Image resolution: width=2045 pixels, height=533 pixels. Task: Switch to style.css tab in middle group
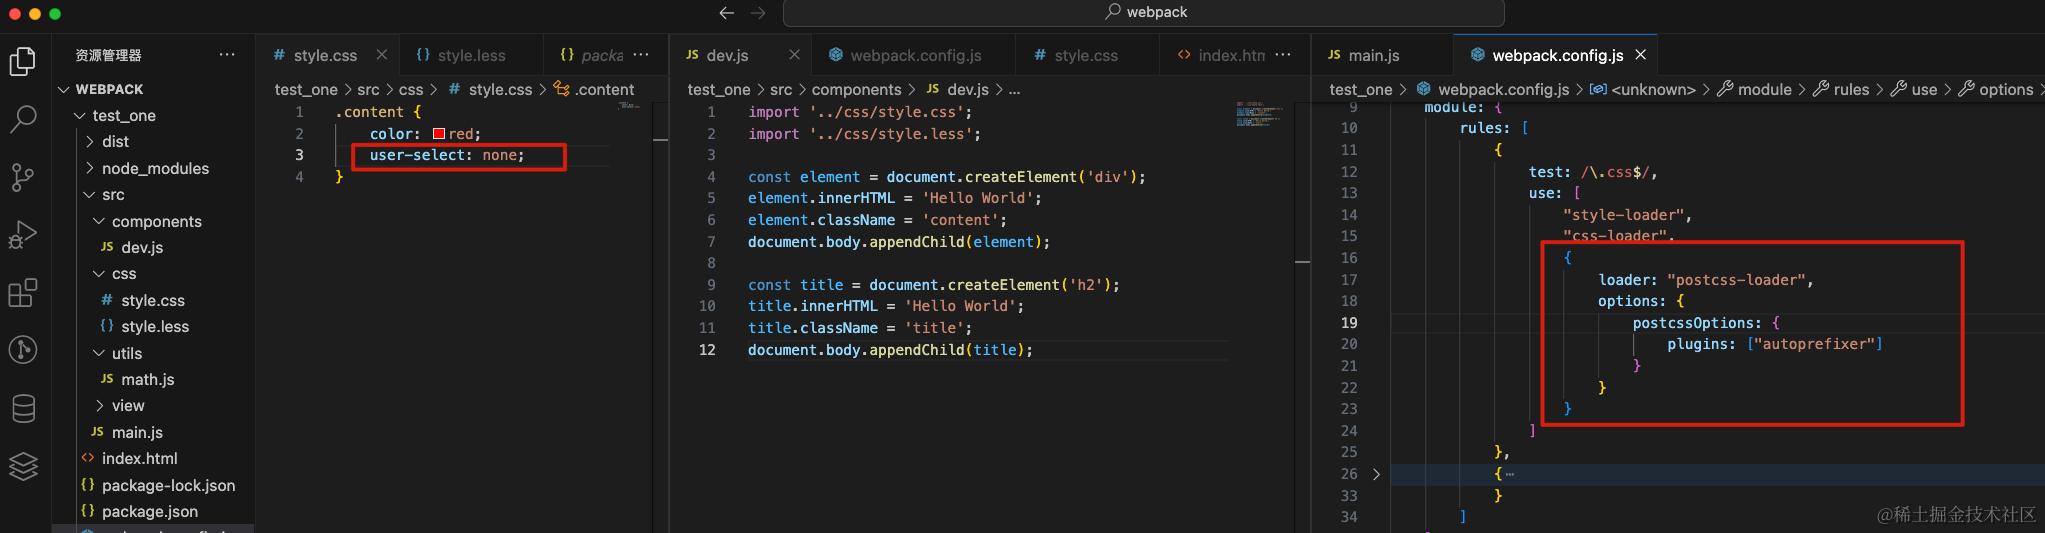1086,55
